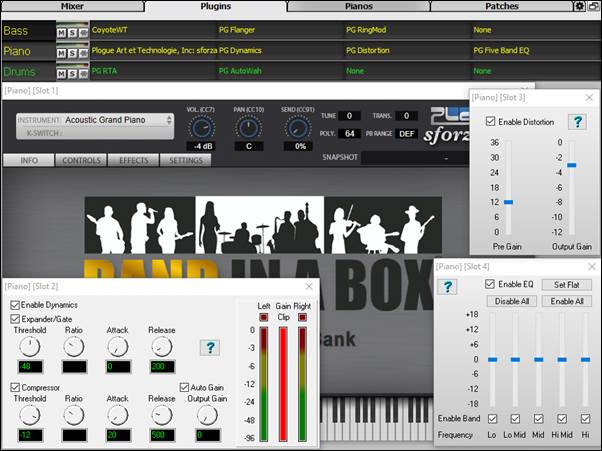Solo the Bass track

point(72,33)
